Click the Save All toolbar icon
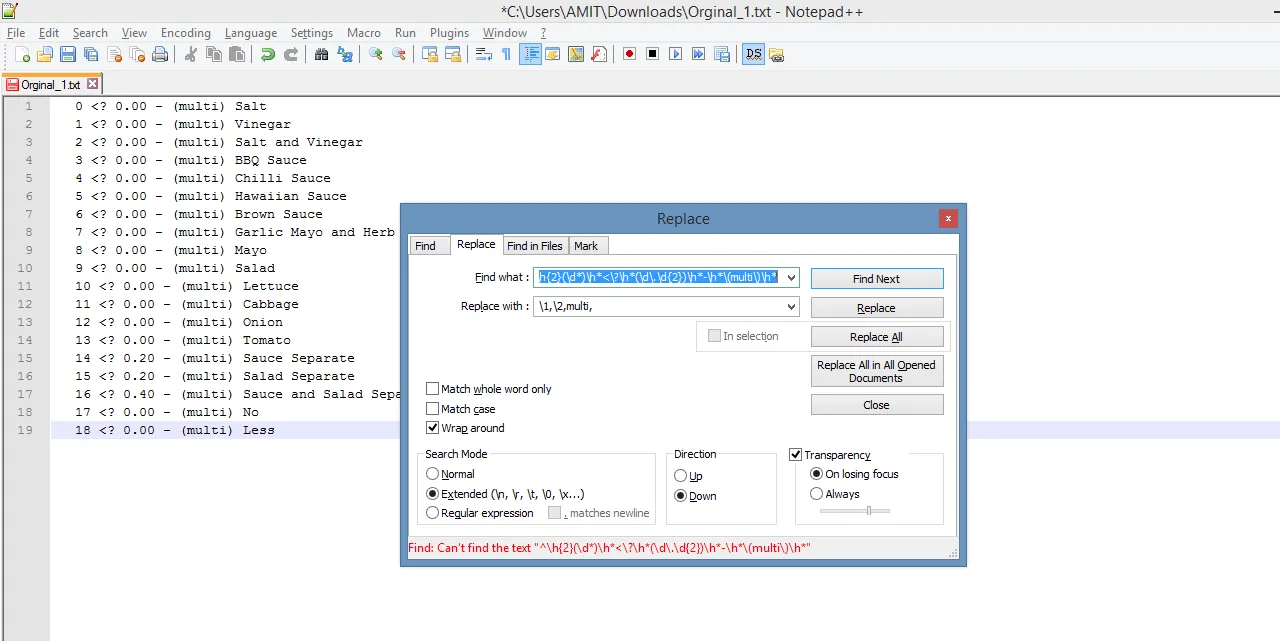 click(x=91, y=54)
